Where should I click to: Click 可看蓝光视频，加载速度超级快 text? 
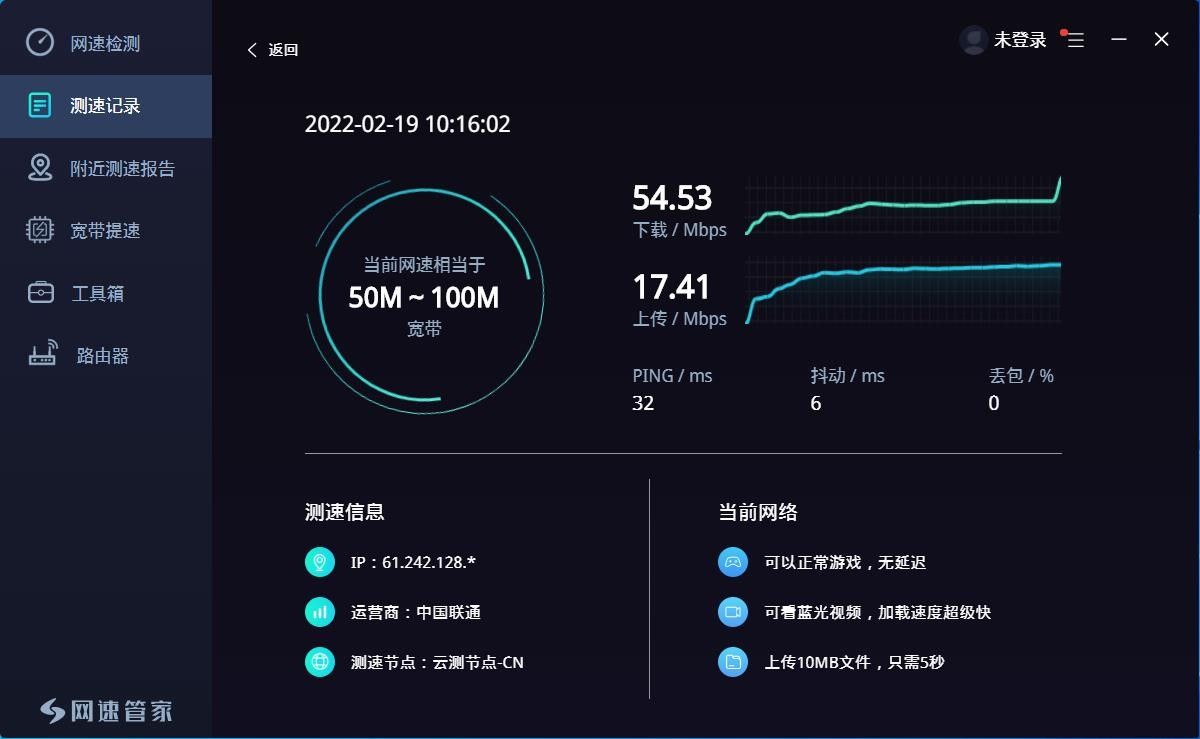(x=877, y=612)
